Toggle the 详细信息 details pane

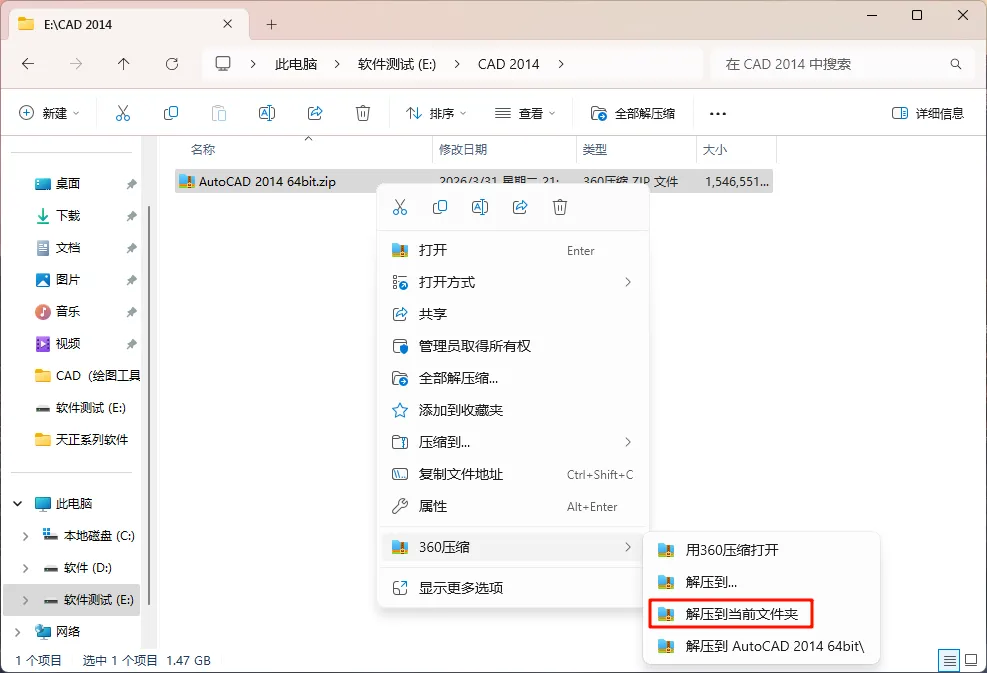(x=928, y=113)
